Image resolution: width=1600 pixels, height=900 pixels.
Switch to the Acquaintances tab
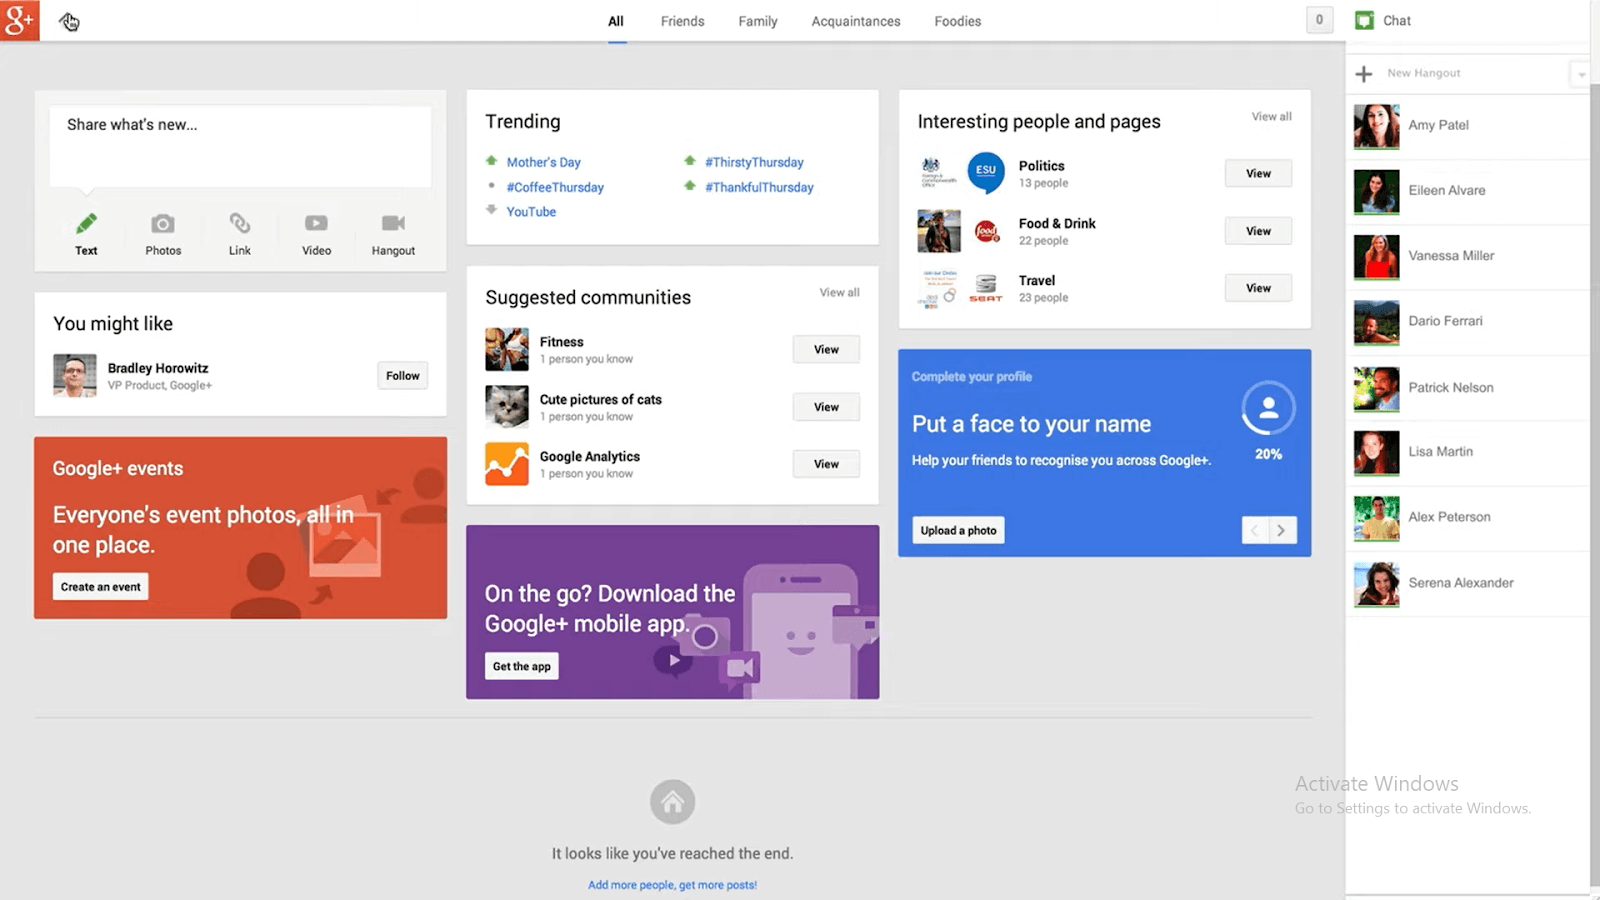tap(856, 21)
